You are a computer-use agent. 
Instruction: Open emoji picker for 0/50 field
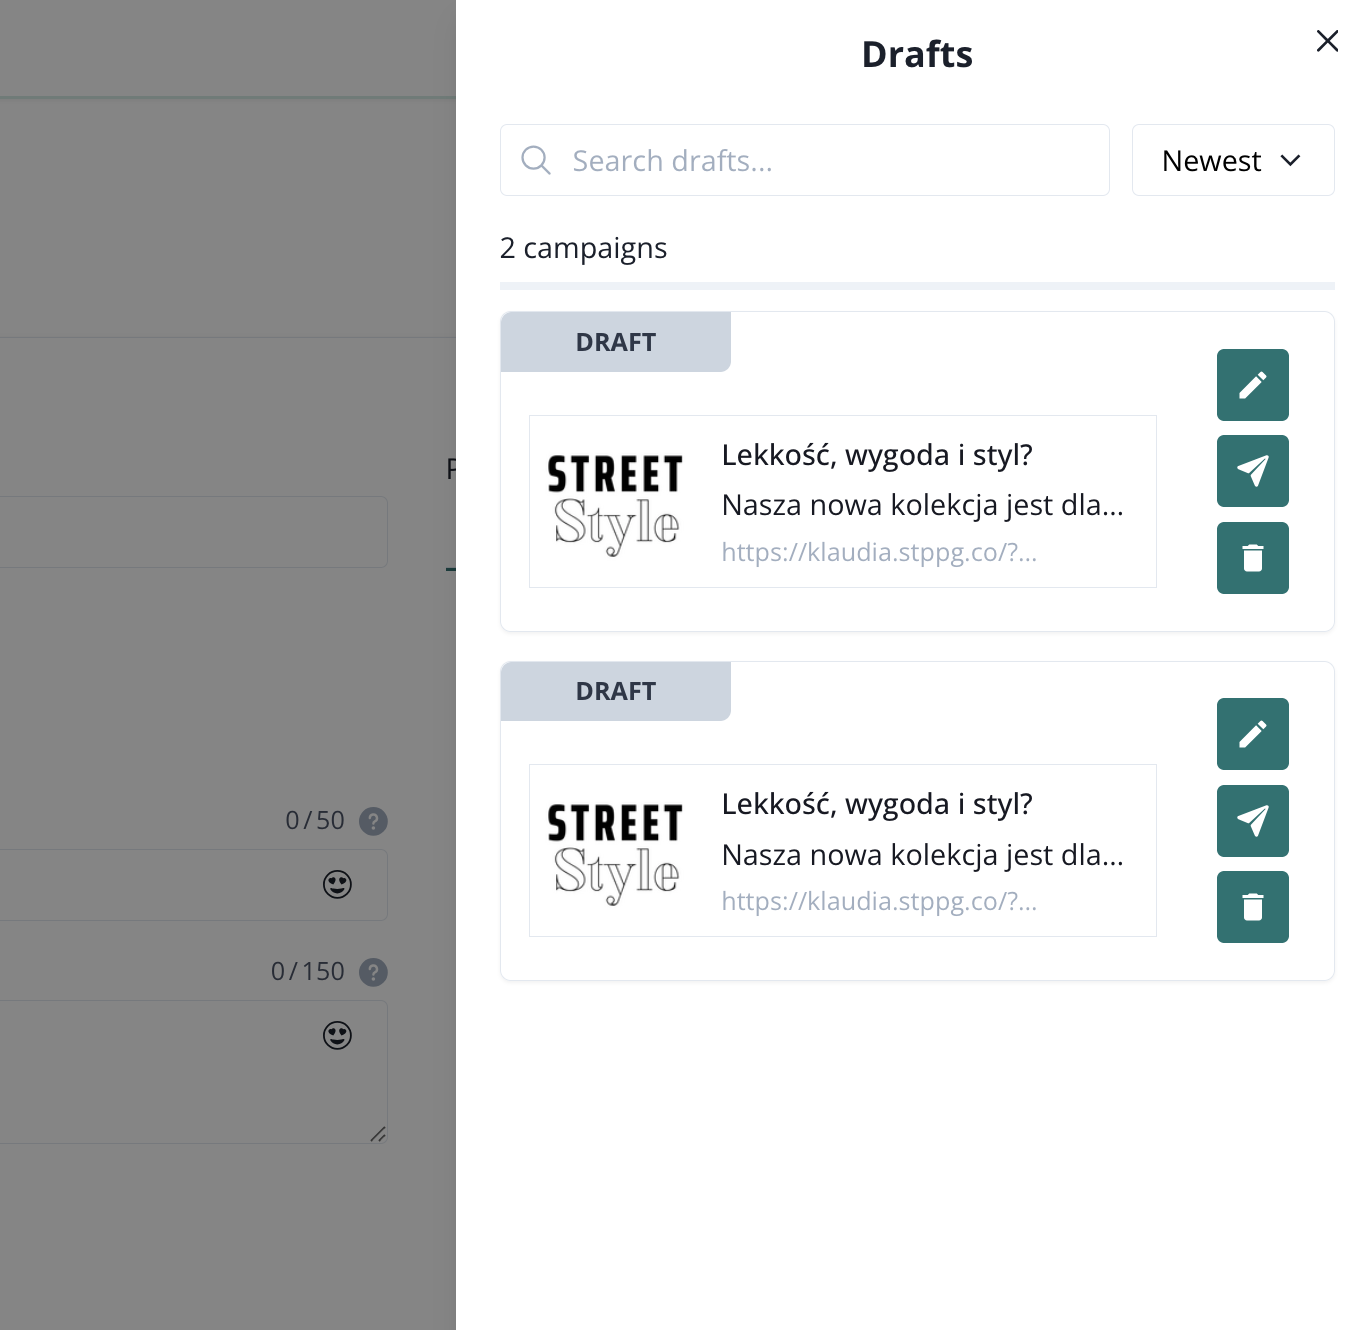[337, 884]
